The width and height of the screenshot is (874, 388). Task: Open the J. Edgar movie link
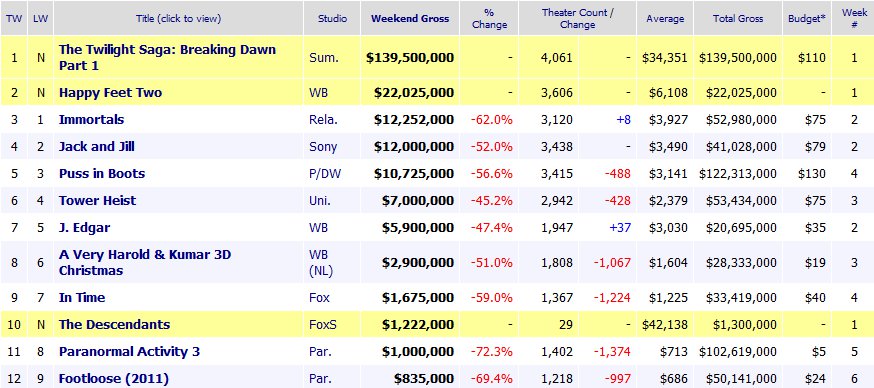pos(84,227)
